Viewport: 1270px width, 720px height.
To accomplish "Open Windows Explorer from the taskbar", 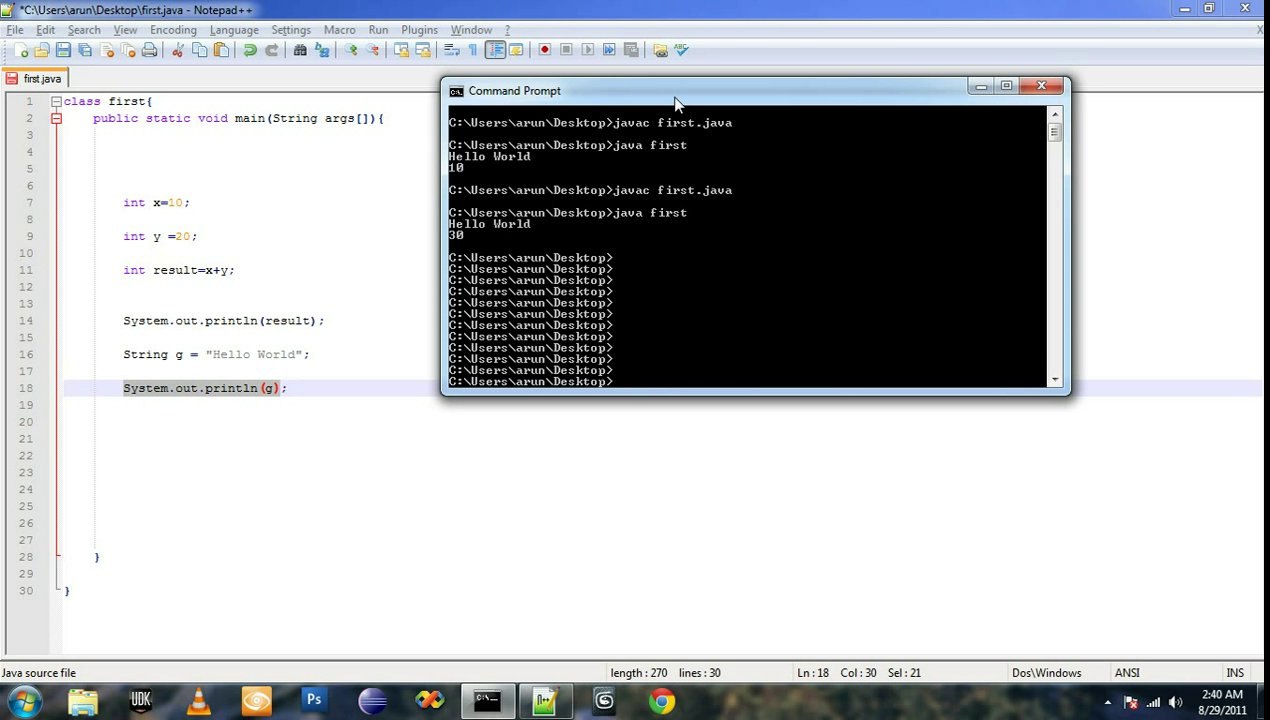I will point(83,701).
